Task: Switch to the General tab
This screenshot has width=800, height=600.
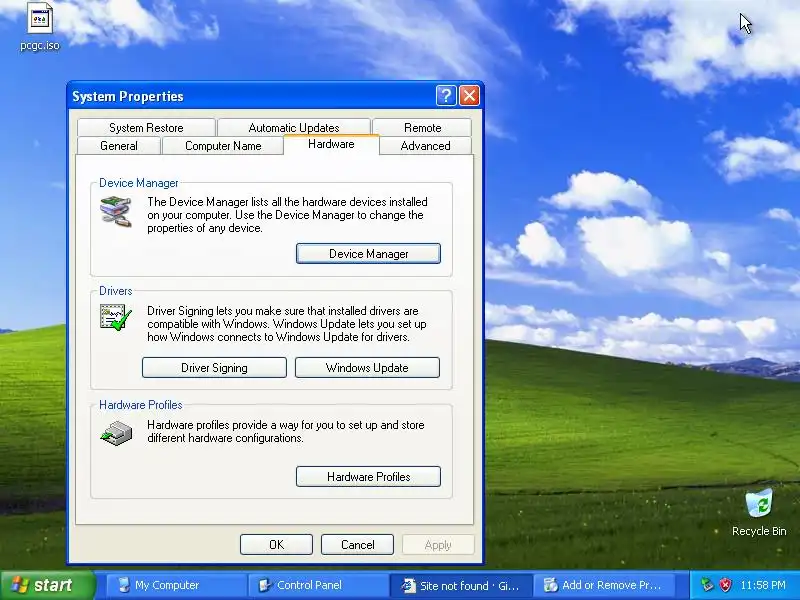Action: 119,146
